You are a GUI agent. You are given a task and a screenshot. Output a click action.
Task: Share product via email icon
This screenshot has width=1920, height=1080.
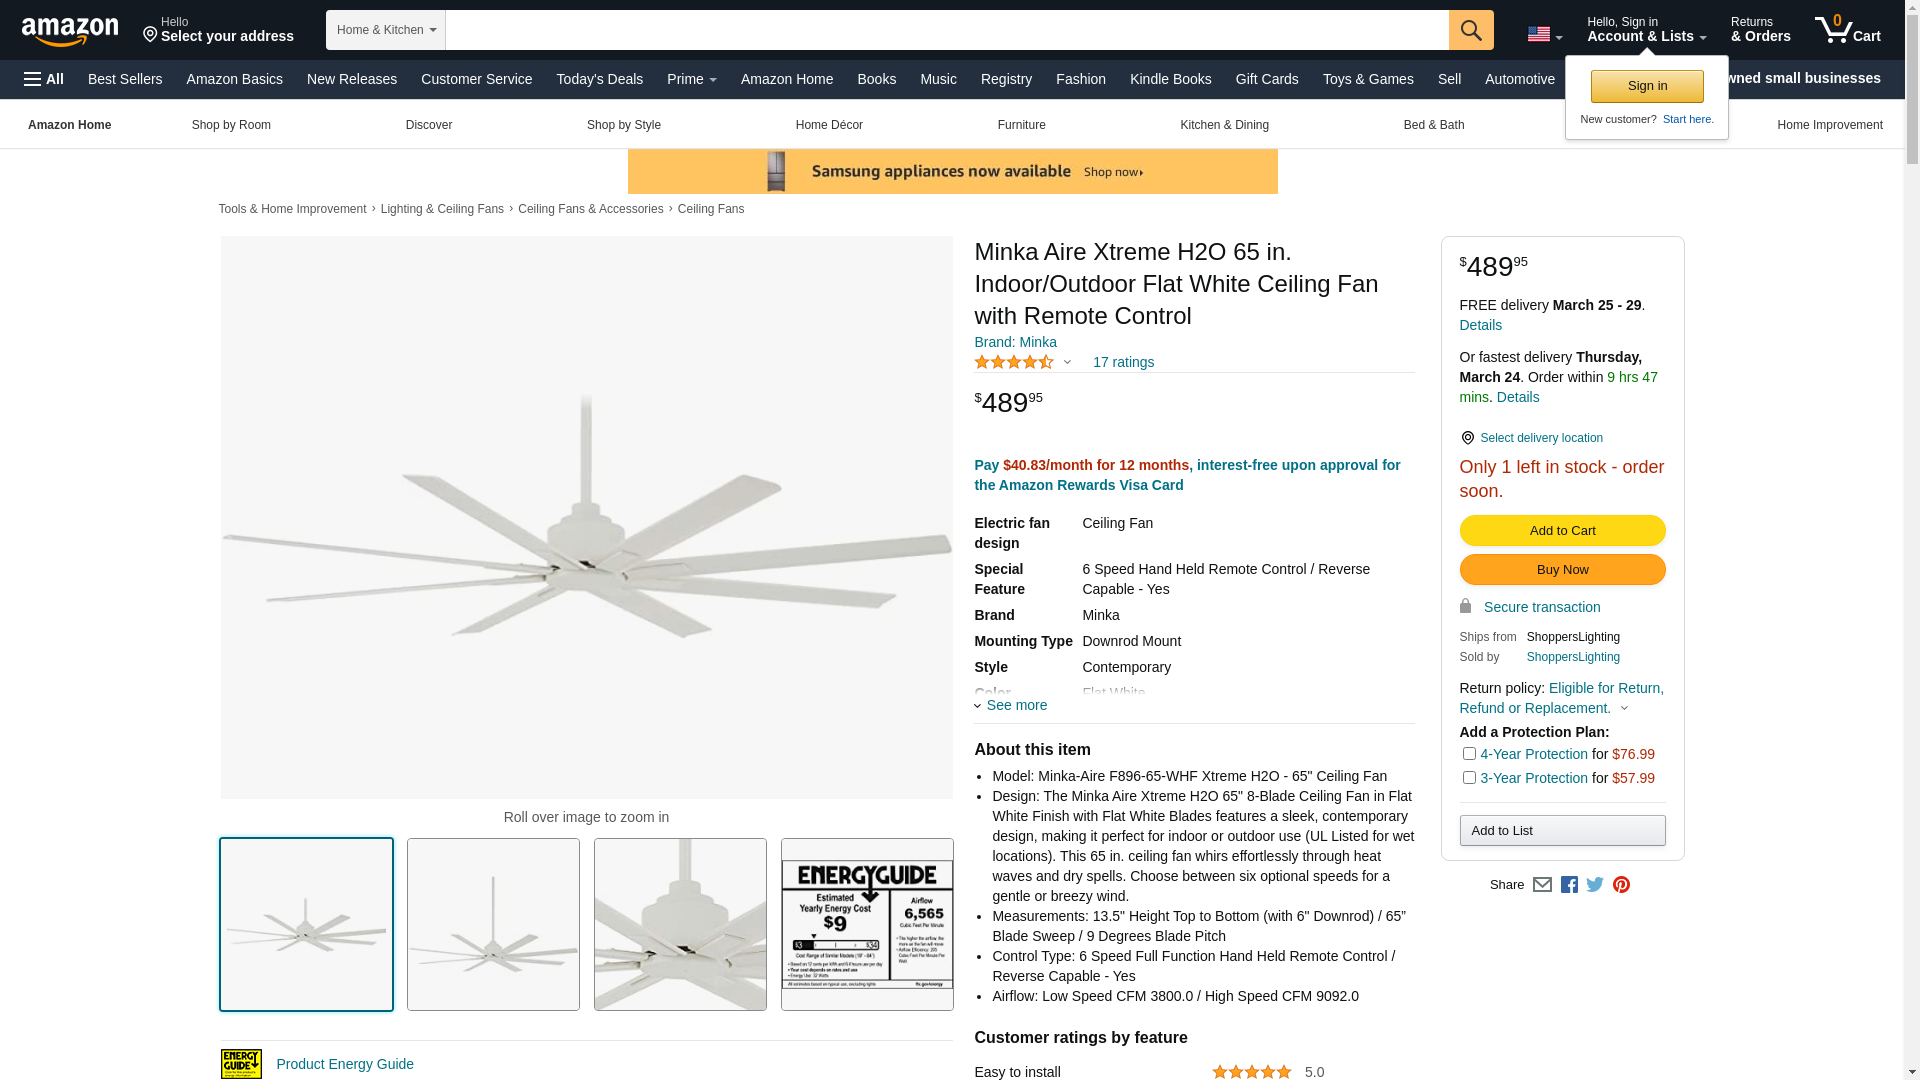click(x=1542, y=885)
